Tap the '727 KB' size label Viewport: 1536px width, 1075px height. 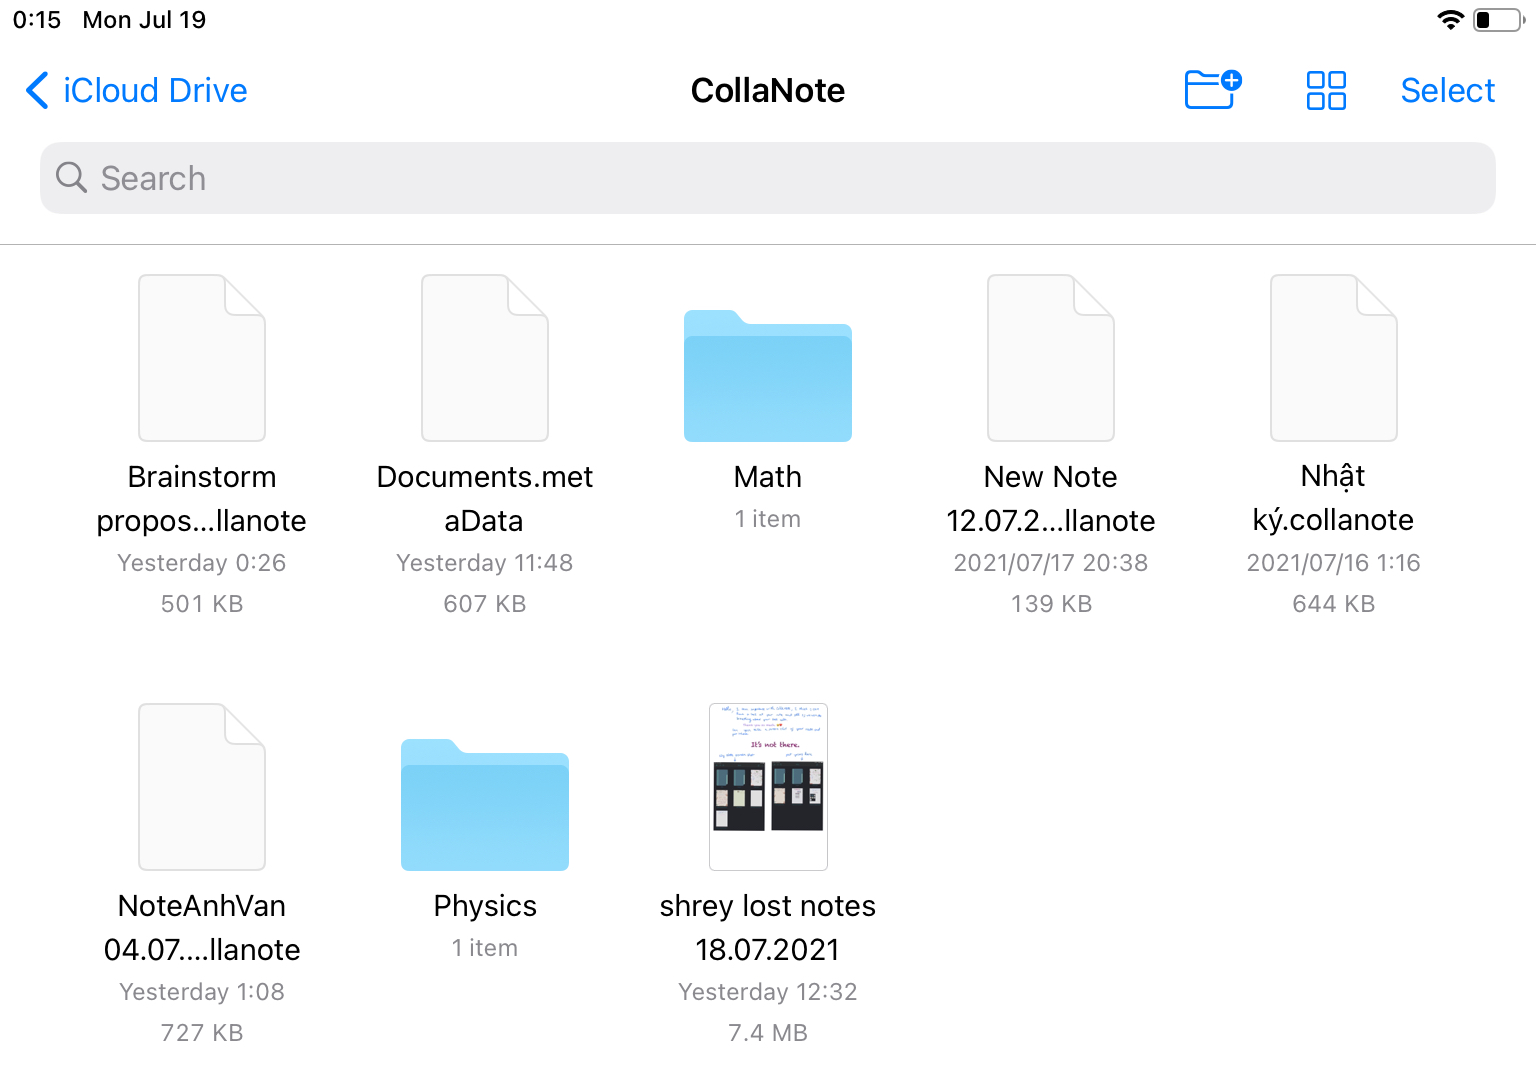[x=202, y=1033]
